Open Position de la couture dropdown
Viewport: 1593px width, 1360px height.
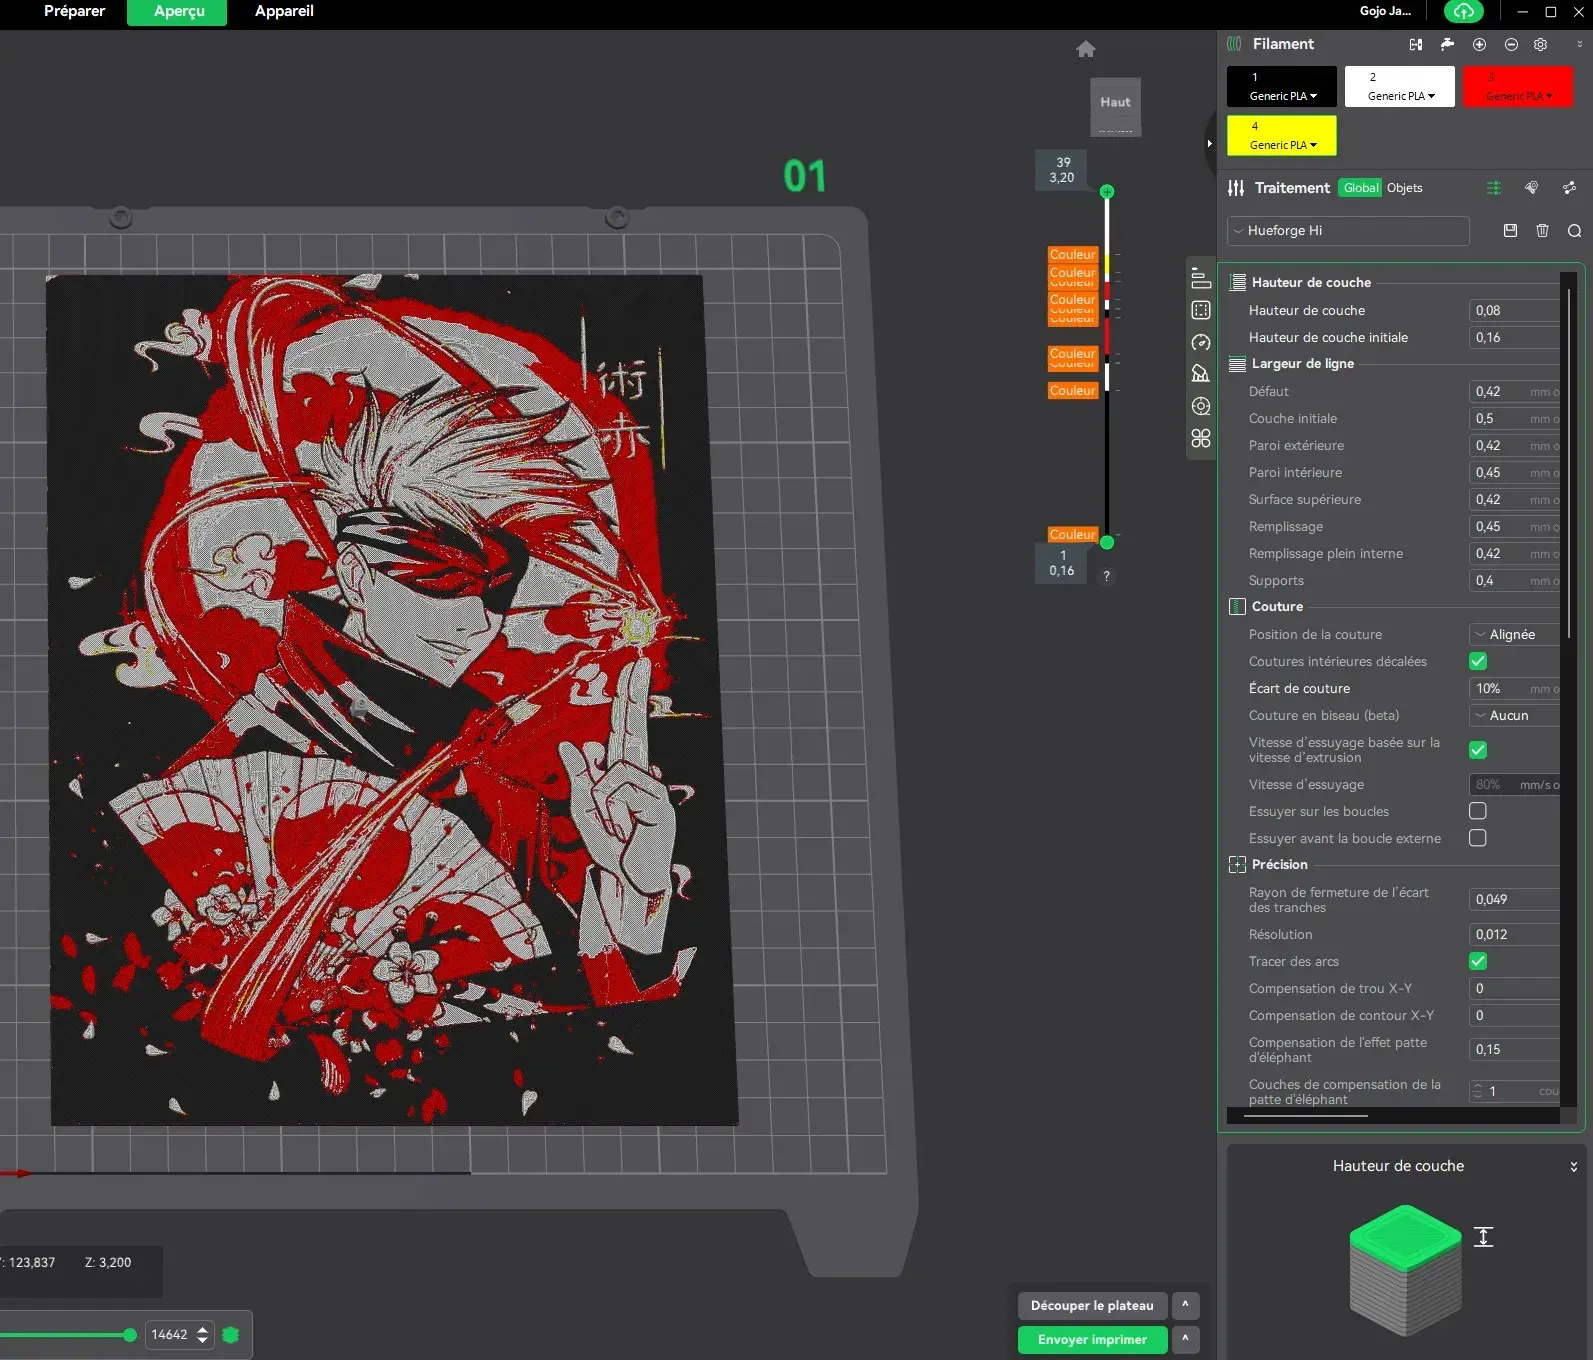click(1514, 634)
